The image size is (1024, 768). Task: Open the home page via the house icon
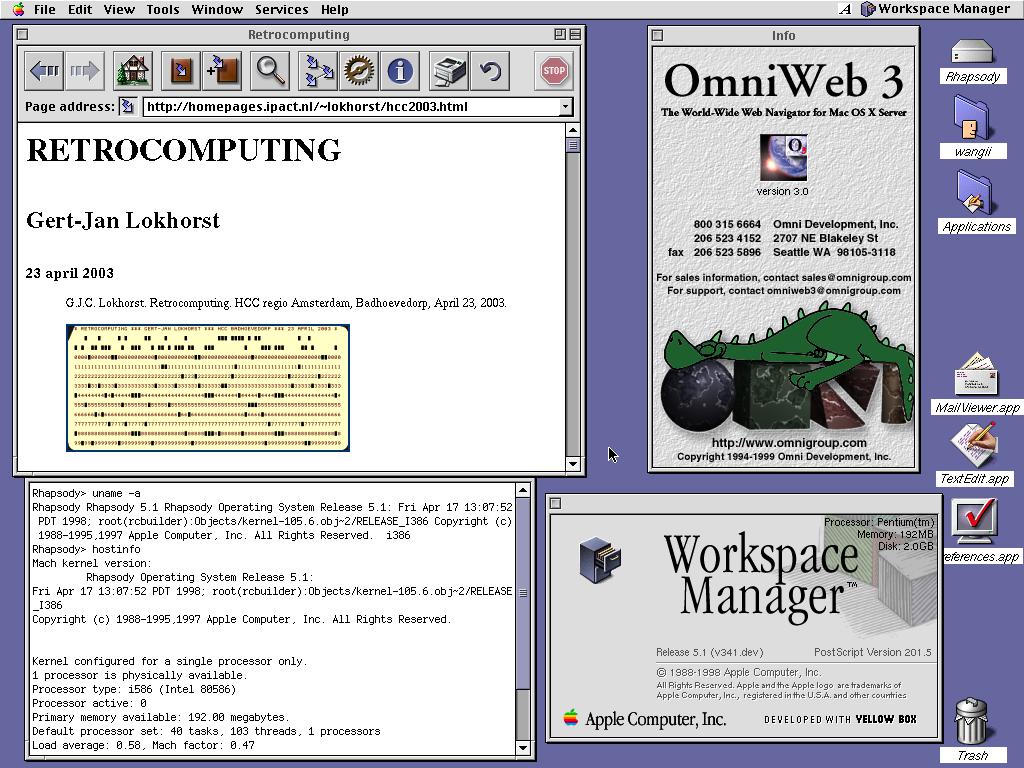(x=133, y=71)
